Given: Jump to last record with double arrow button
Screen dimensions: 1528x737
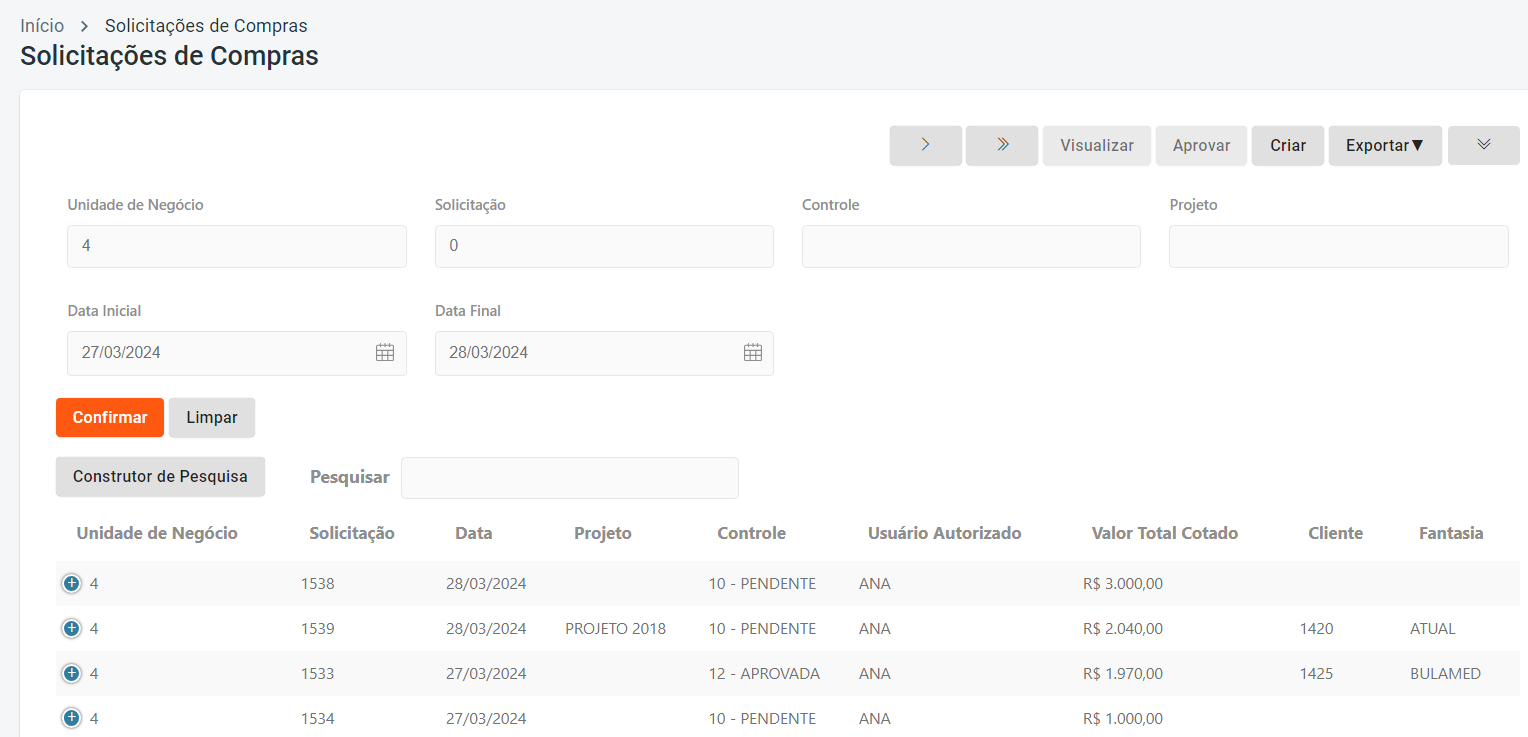Looking at the screenshot, I should click(x=1002, y=145).
